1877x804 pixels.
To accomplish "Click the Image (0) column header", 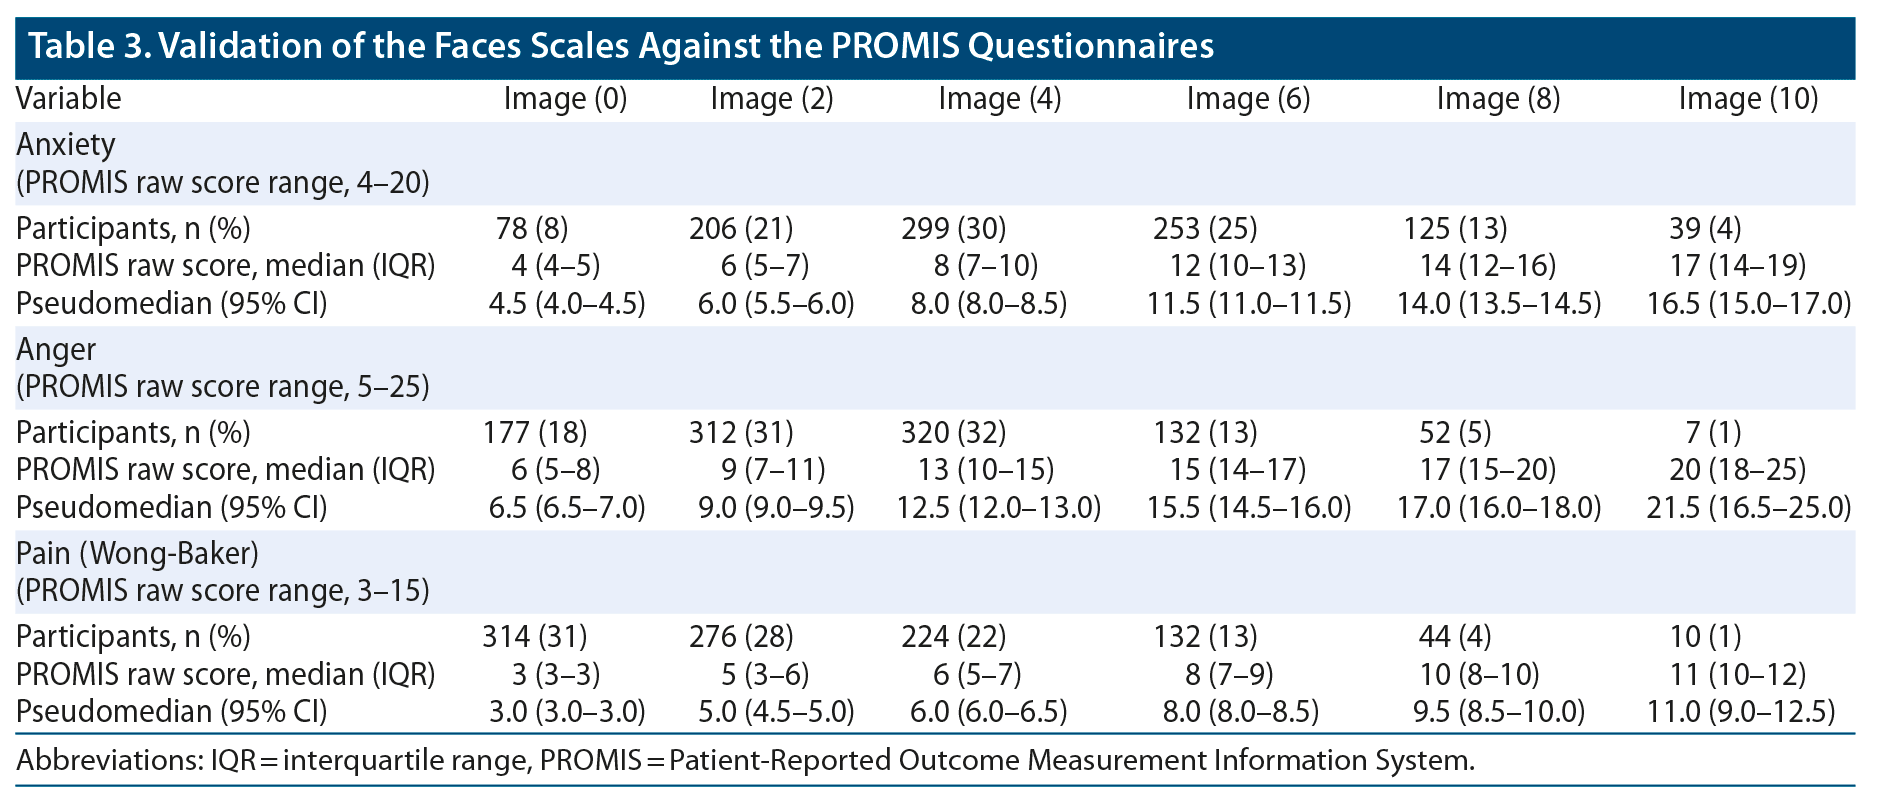I will point(565,99).
